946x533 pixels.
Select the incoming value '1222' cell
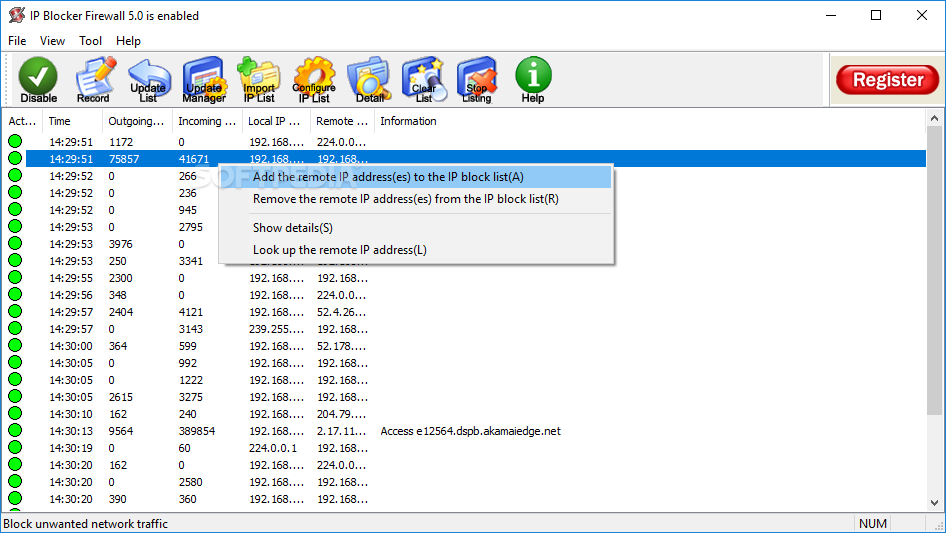pyautogui.click(x=191, y=380)
